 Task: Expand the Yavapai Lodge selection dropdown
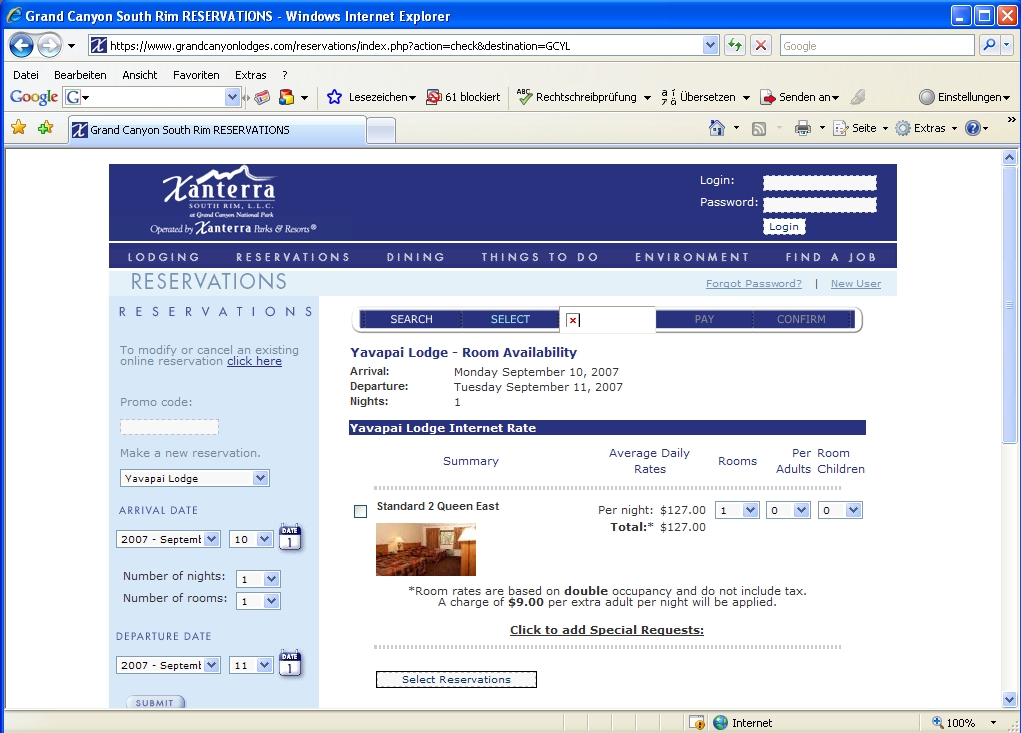tap(194, 478)
